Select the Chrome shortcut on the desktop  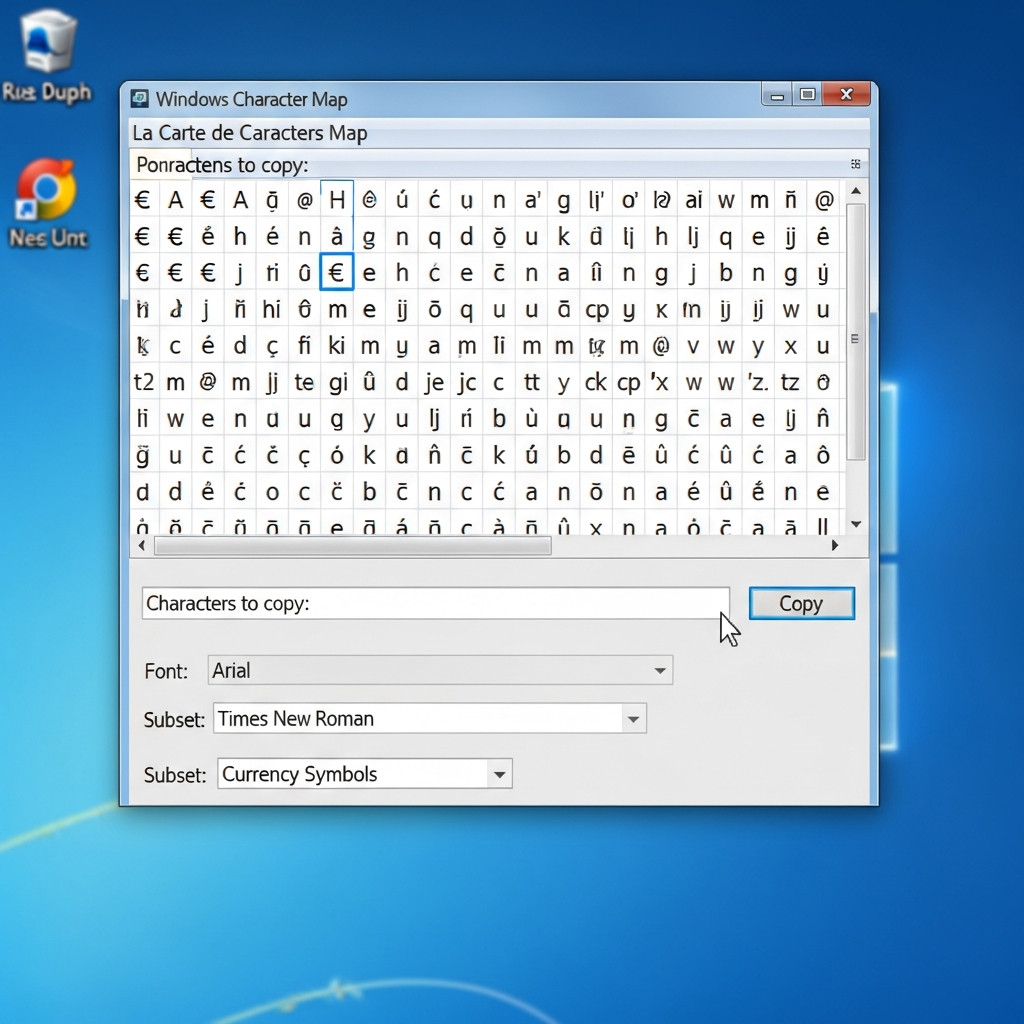coord(47,204)
